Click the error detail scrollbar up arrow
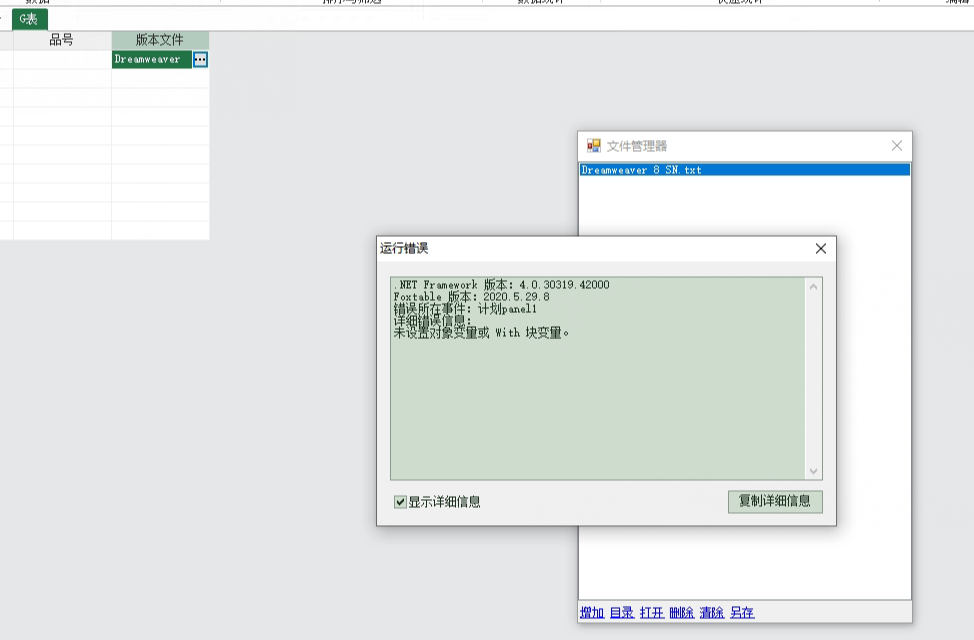The height and width of the screenshot is (640, 974). [x=813, y=287]
